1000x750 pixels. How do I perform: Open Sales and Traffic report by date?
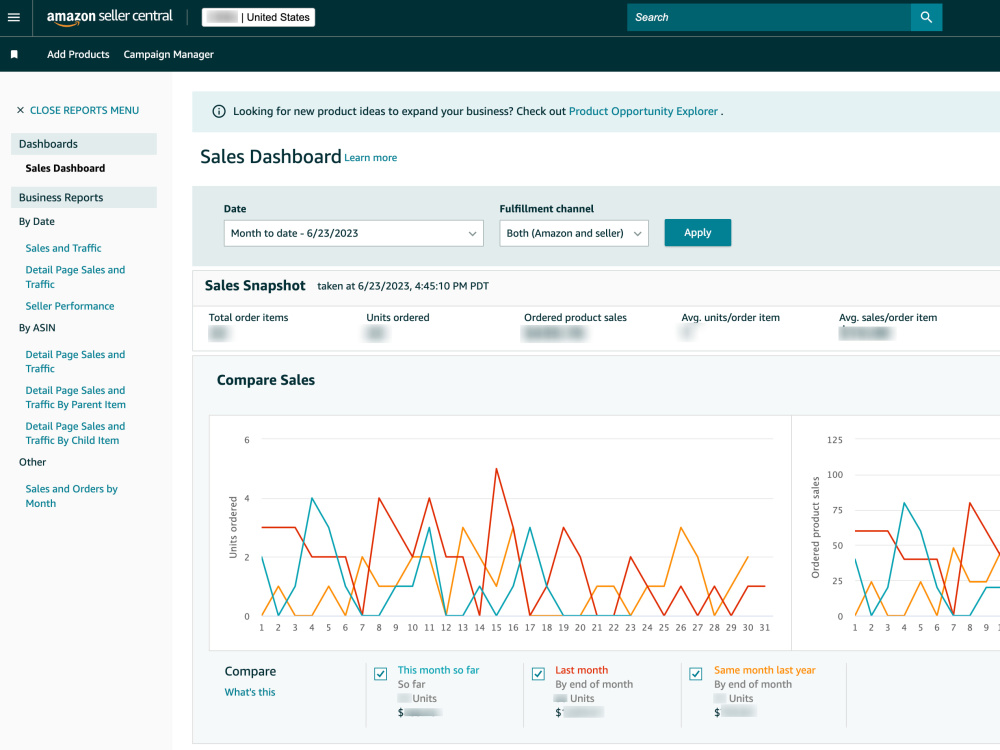[x=63, y=248]
